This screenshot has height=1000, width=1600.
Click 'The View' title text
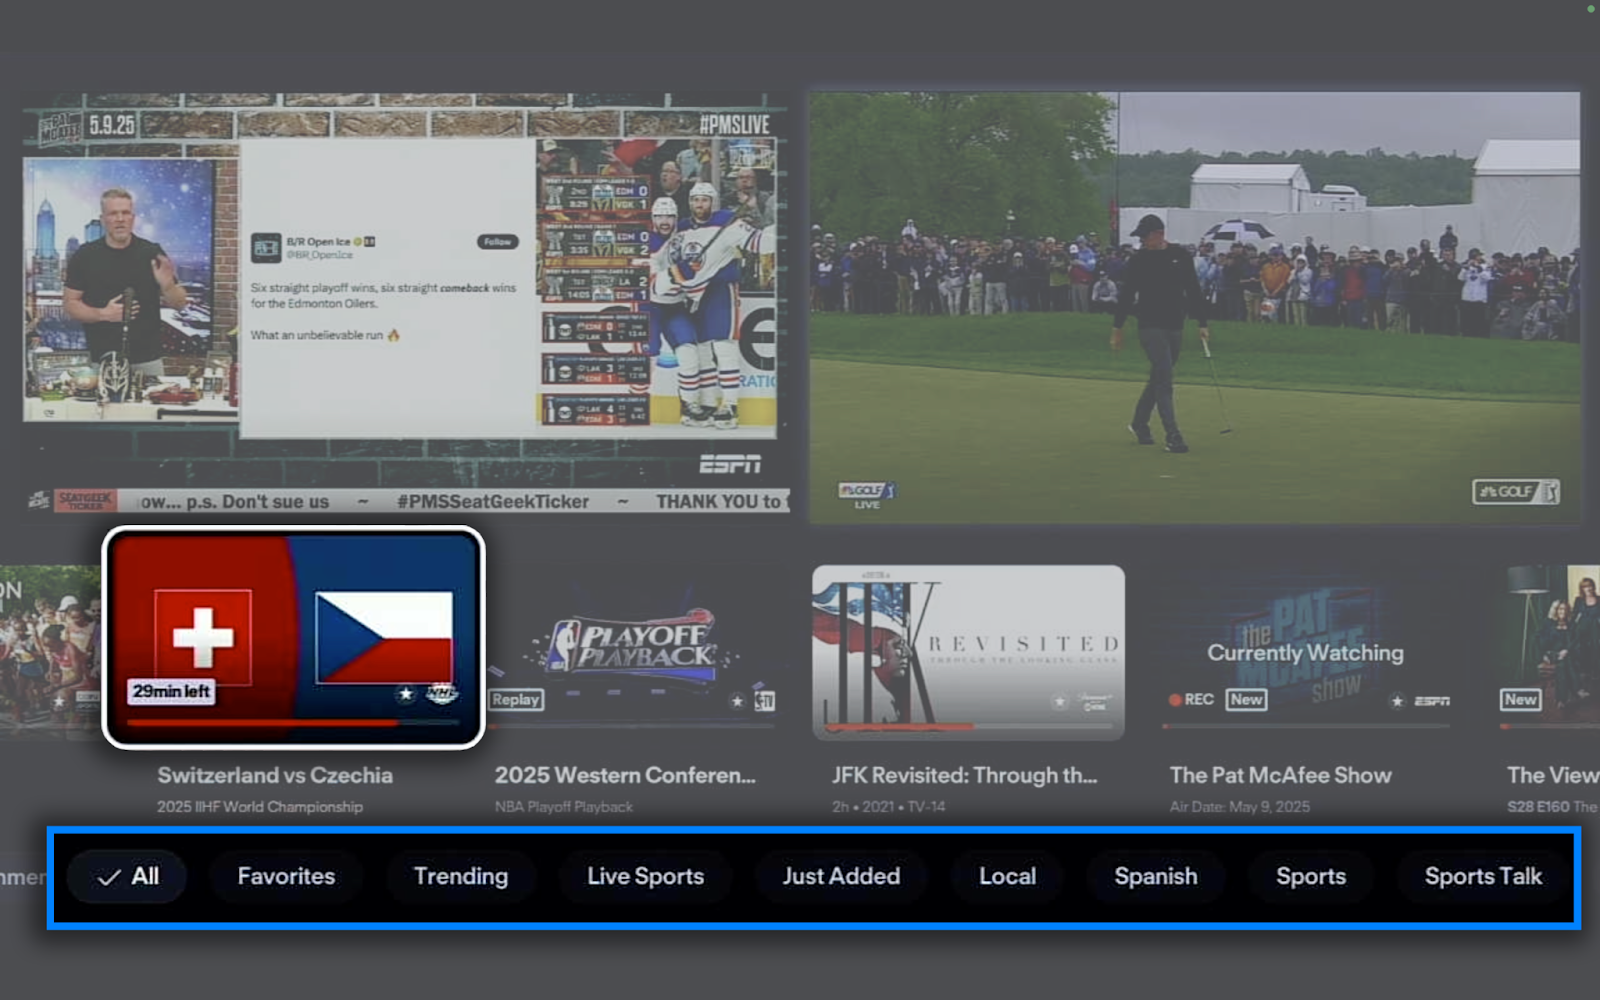1553,775
